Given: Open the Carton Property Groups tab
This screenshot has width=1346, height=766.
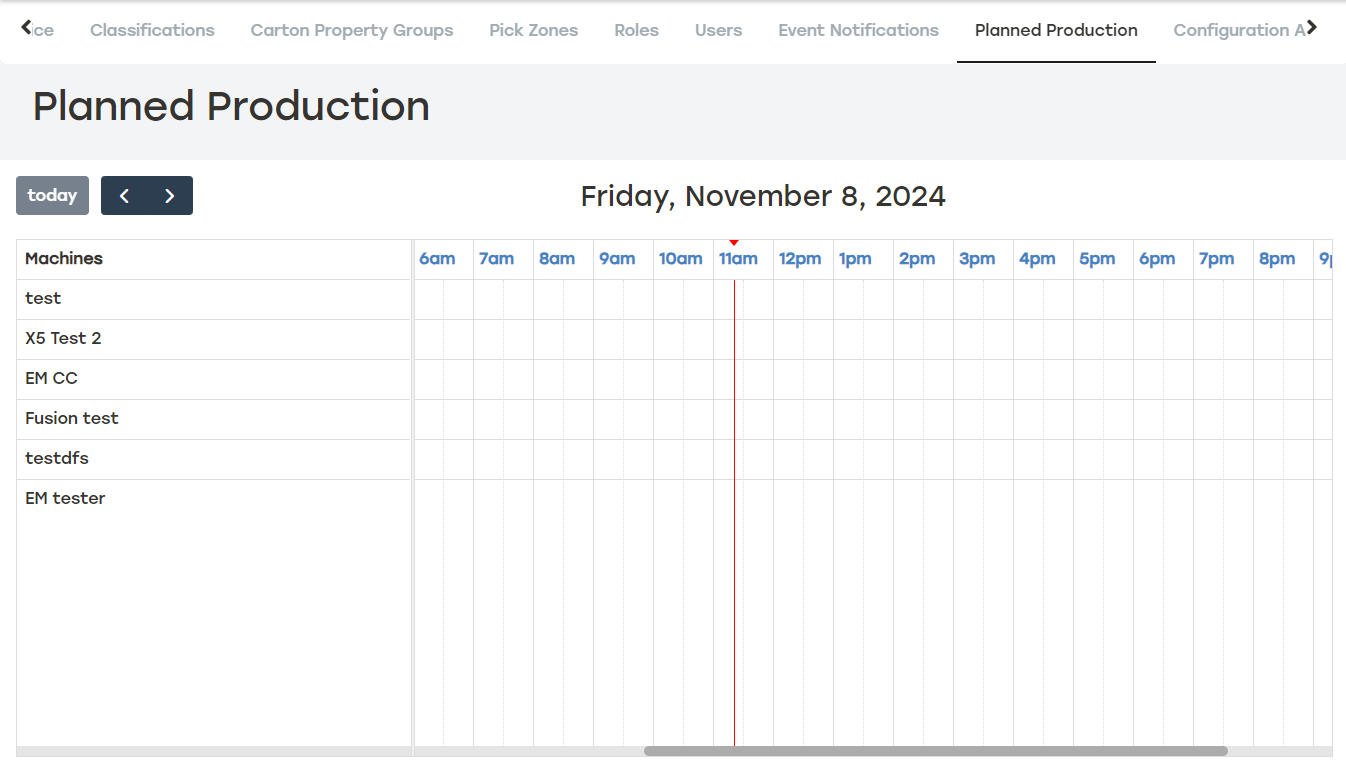Looking at the screenshot, I should [x=351, y=30].
